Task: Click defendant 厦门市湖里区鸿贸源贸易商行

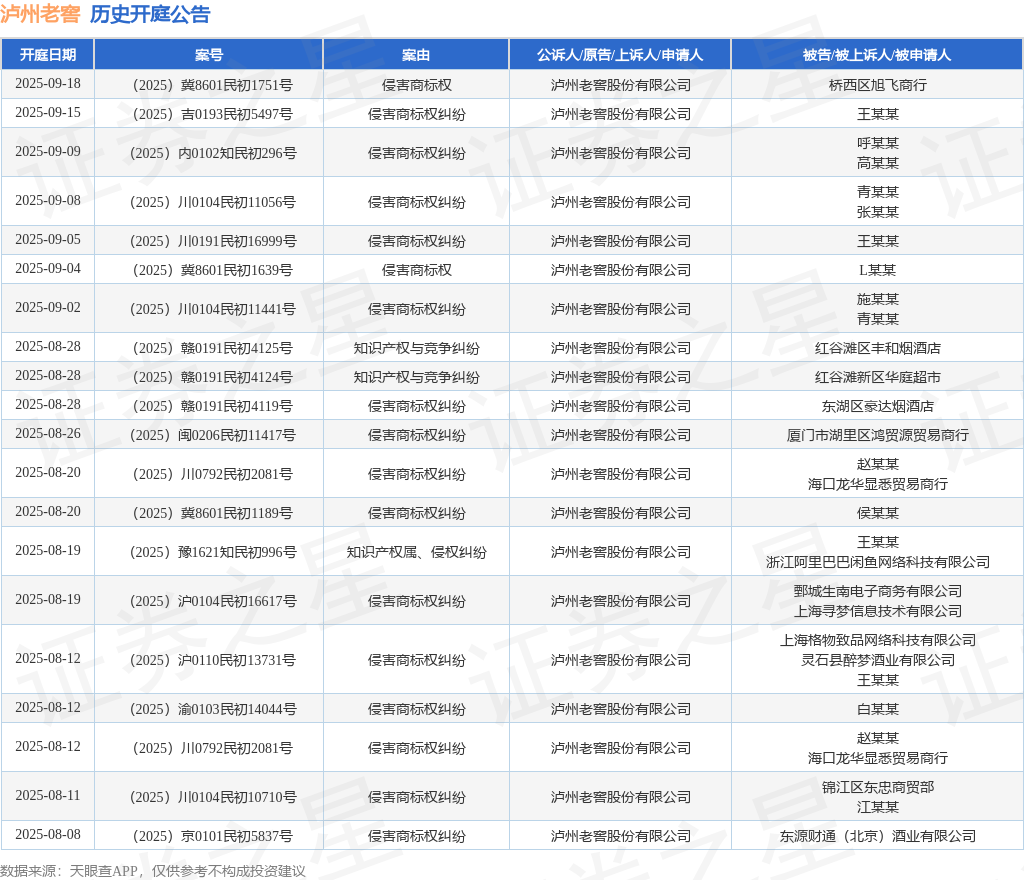Action: pos(877,435)
